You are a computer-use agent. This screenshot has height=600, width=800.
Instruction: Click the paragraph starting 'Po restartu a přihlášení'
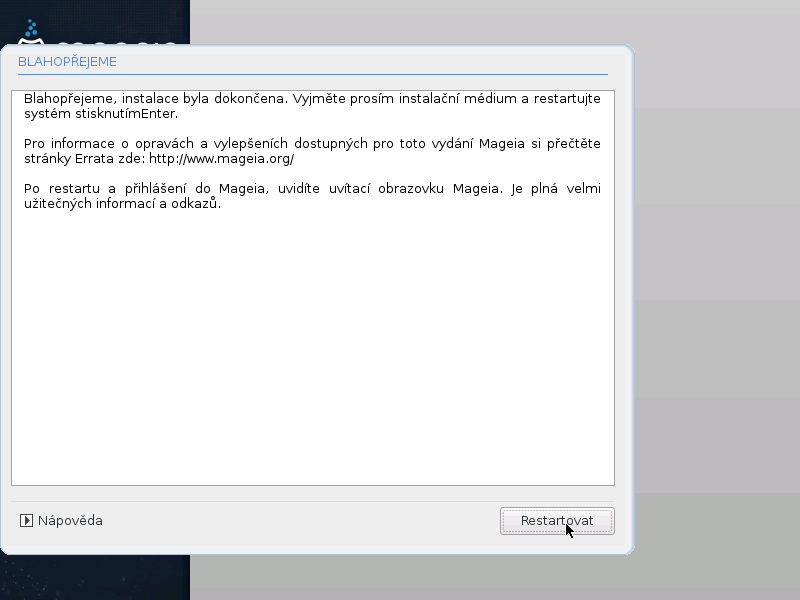[312, 196]
